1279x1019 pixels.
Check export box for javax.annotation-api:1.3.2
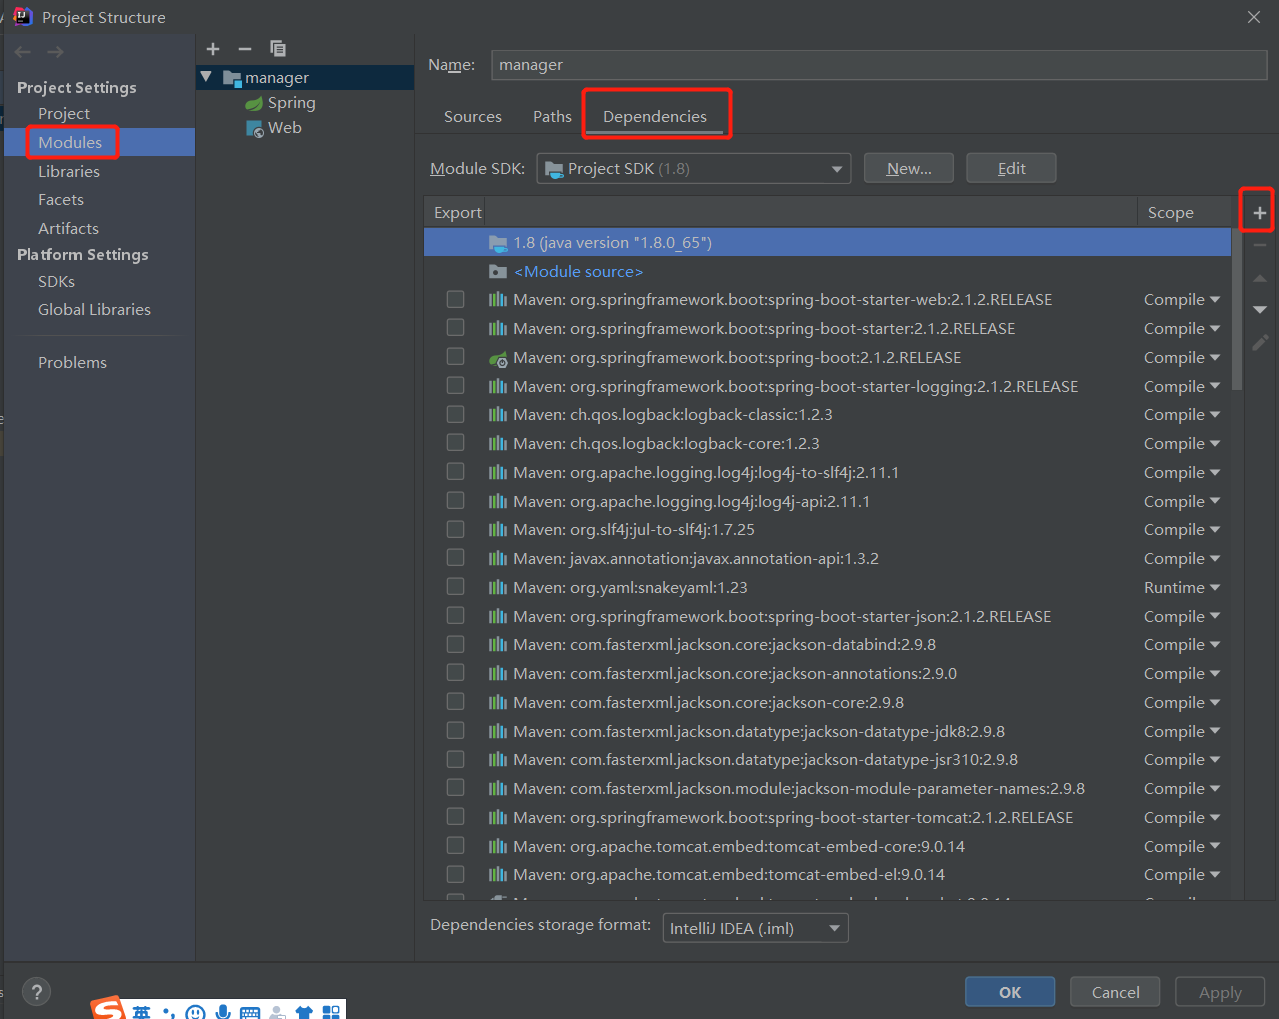[455, 558]
